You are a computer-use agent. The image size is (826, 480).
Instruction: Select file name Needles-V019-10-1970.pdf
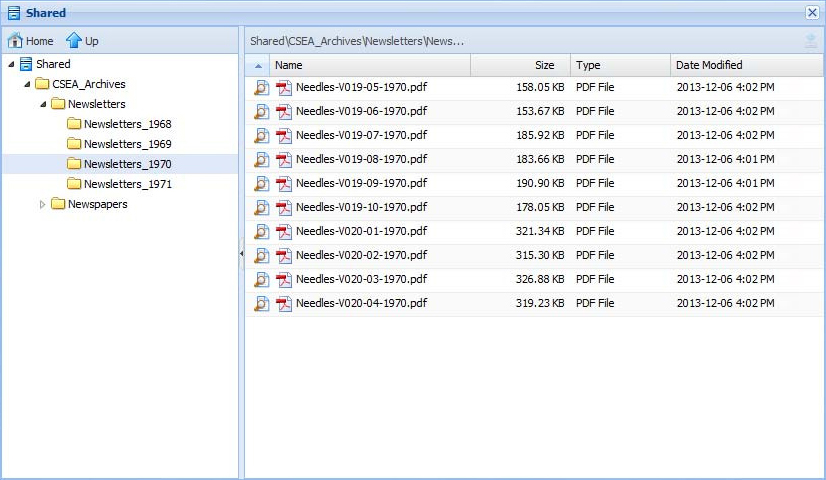(361, 207)
